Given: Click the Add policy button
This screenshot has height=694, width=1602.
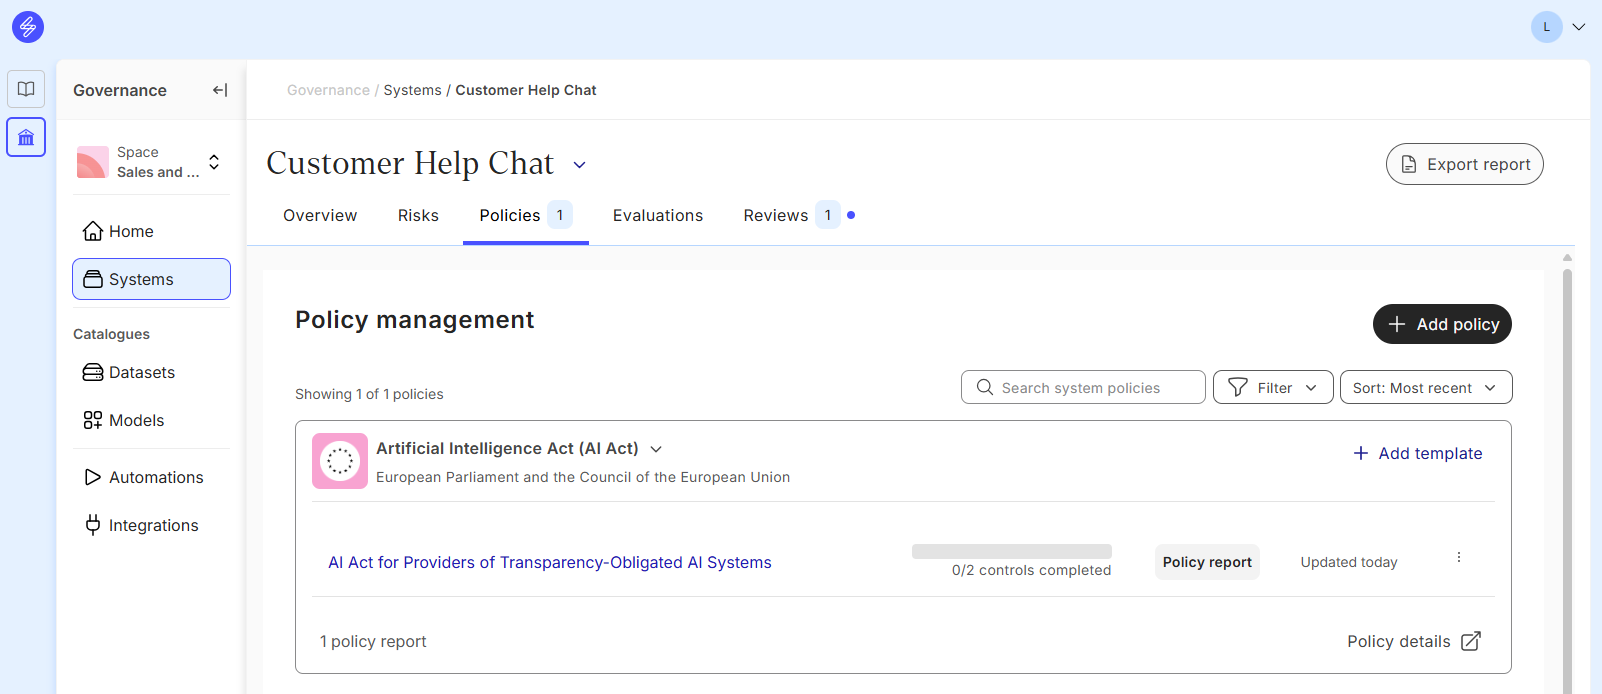Looking at the screenshot, I should point(1441,324).
